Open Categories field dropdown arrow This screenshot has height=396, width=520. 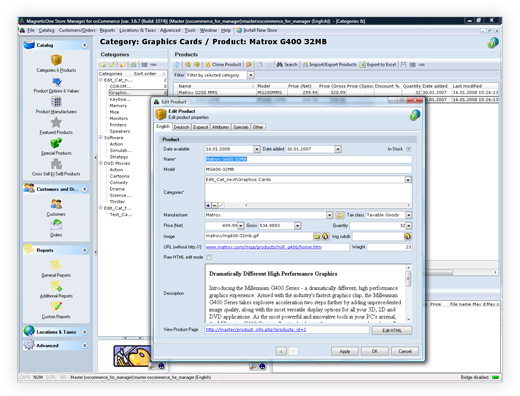(408, 180)
